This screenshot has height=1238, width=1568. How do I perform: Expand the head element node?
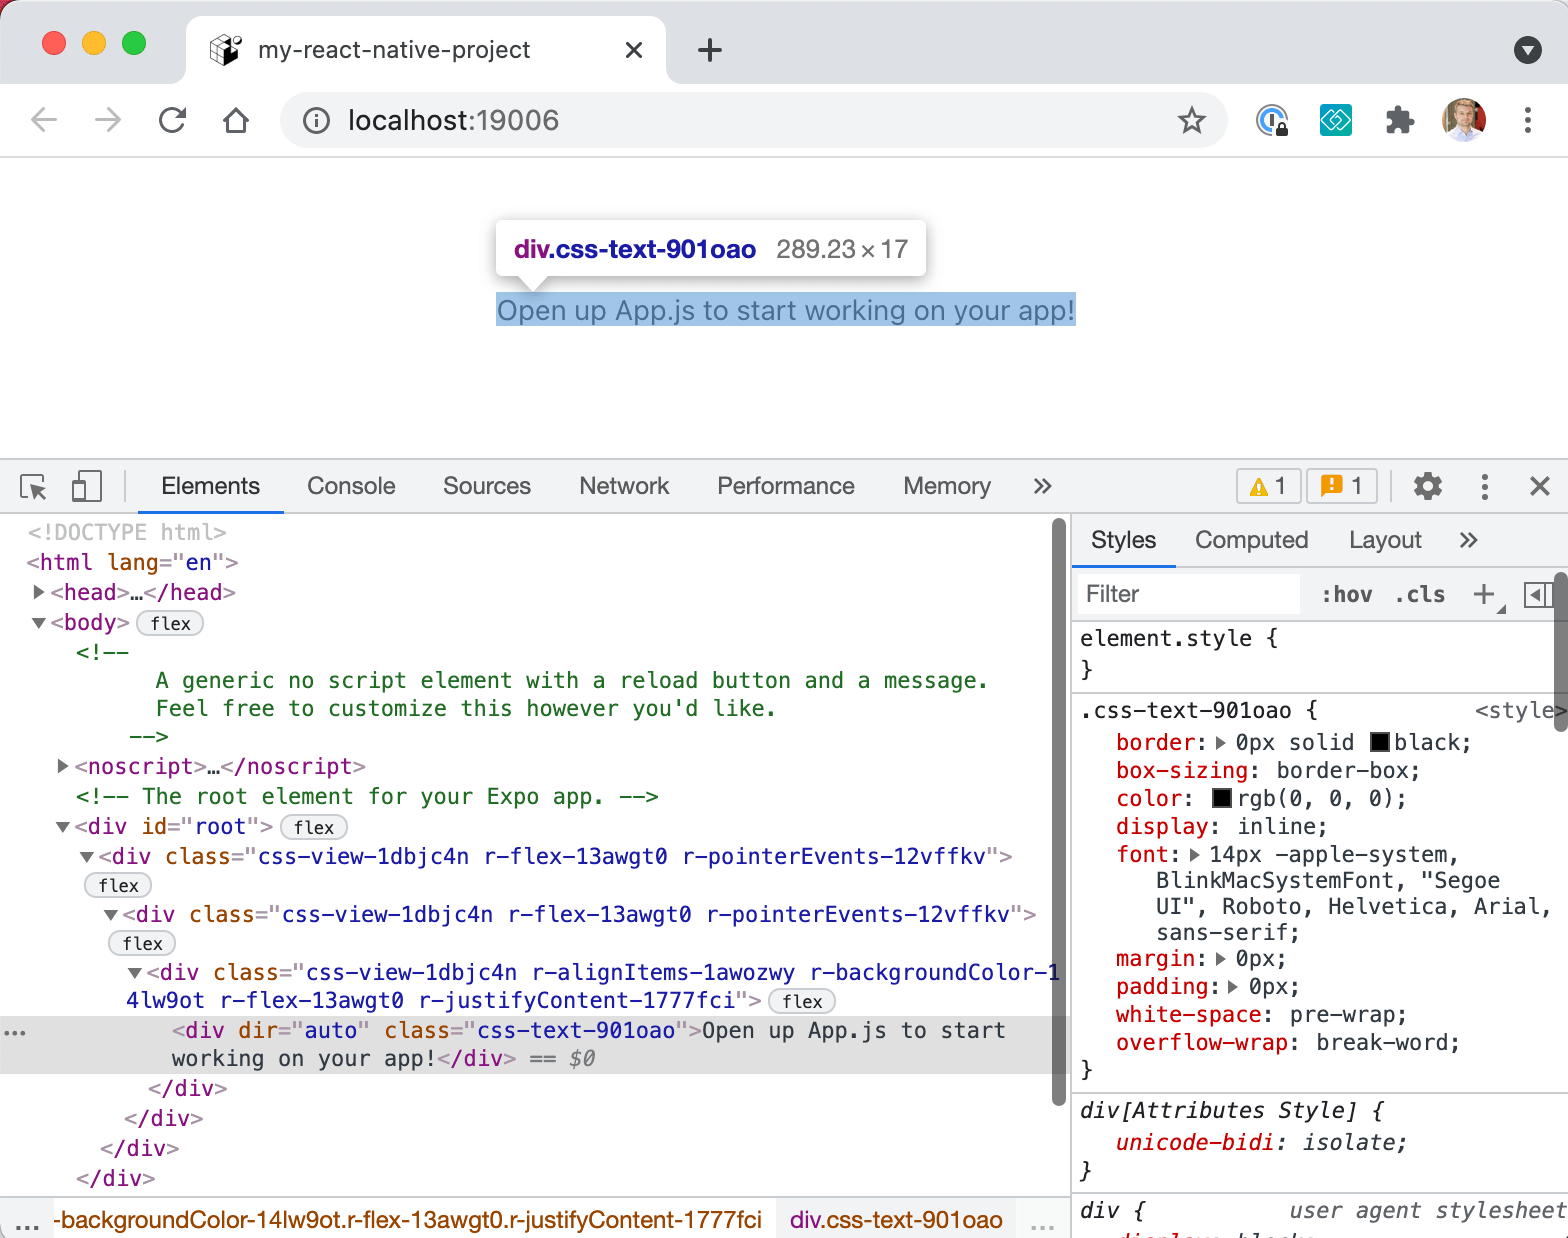tap(39, 592)
